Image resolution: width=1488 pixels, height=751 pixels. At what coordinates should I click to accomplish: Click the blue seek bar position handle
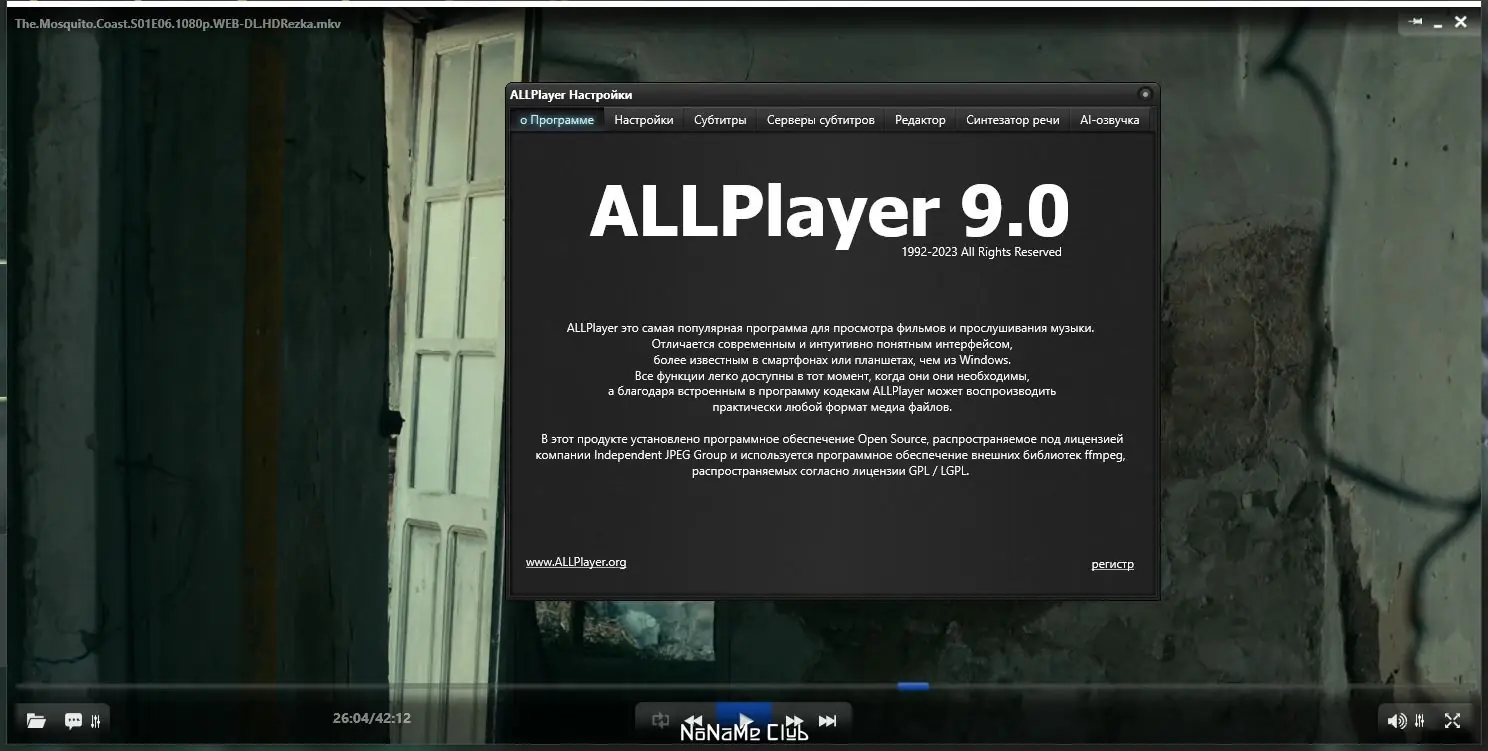(x=913, y=686)
